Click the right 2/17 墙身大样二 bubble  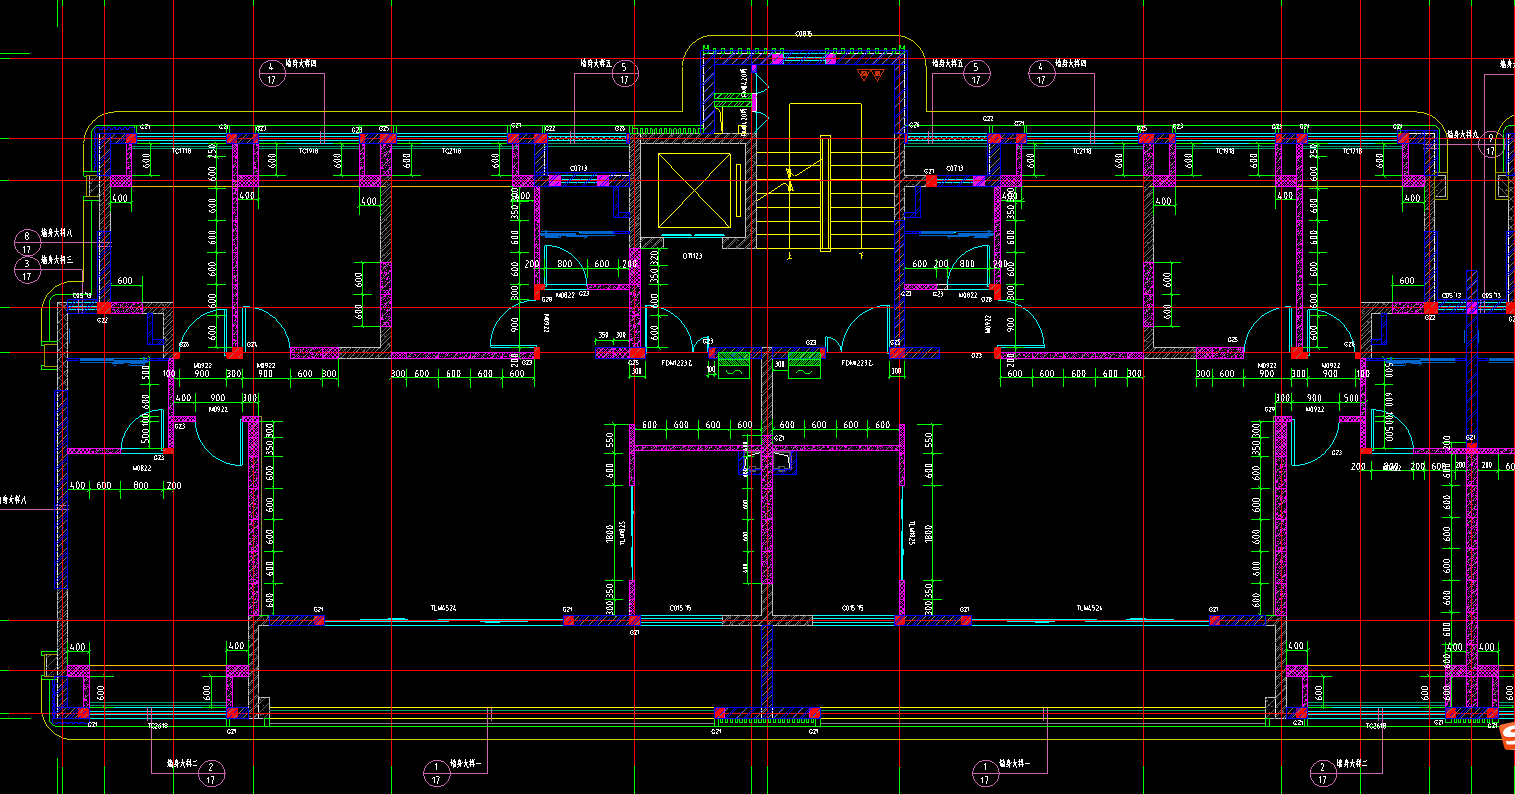[1323, 772]
